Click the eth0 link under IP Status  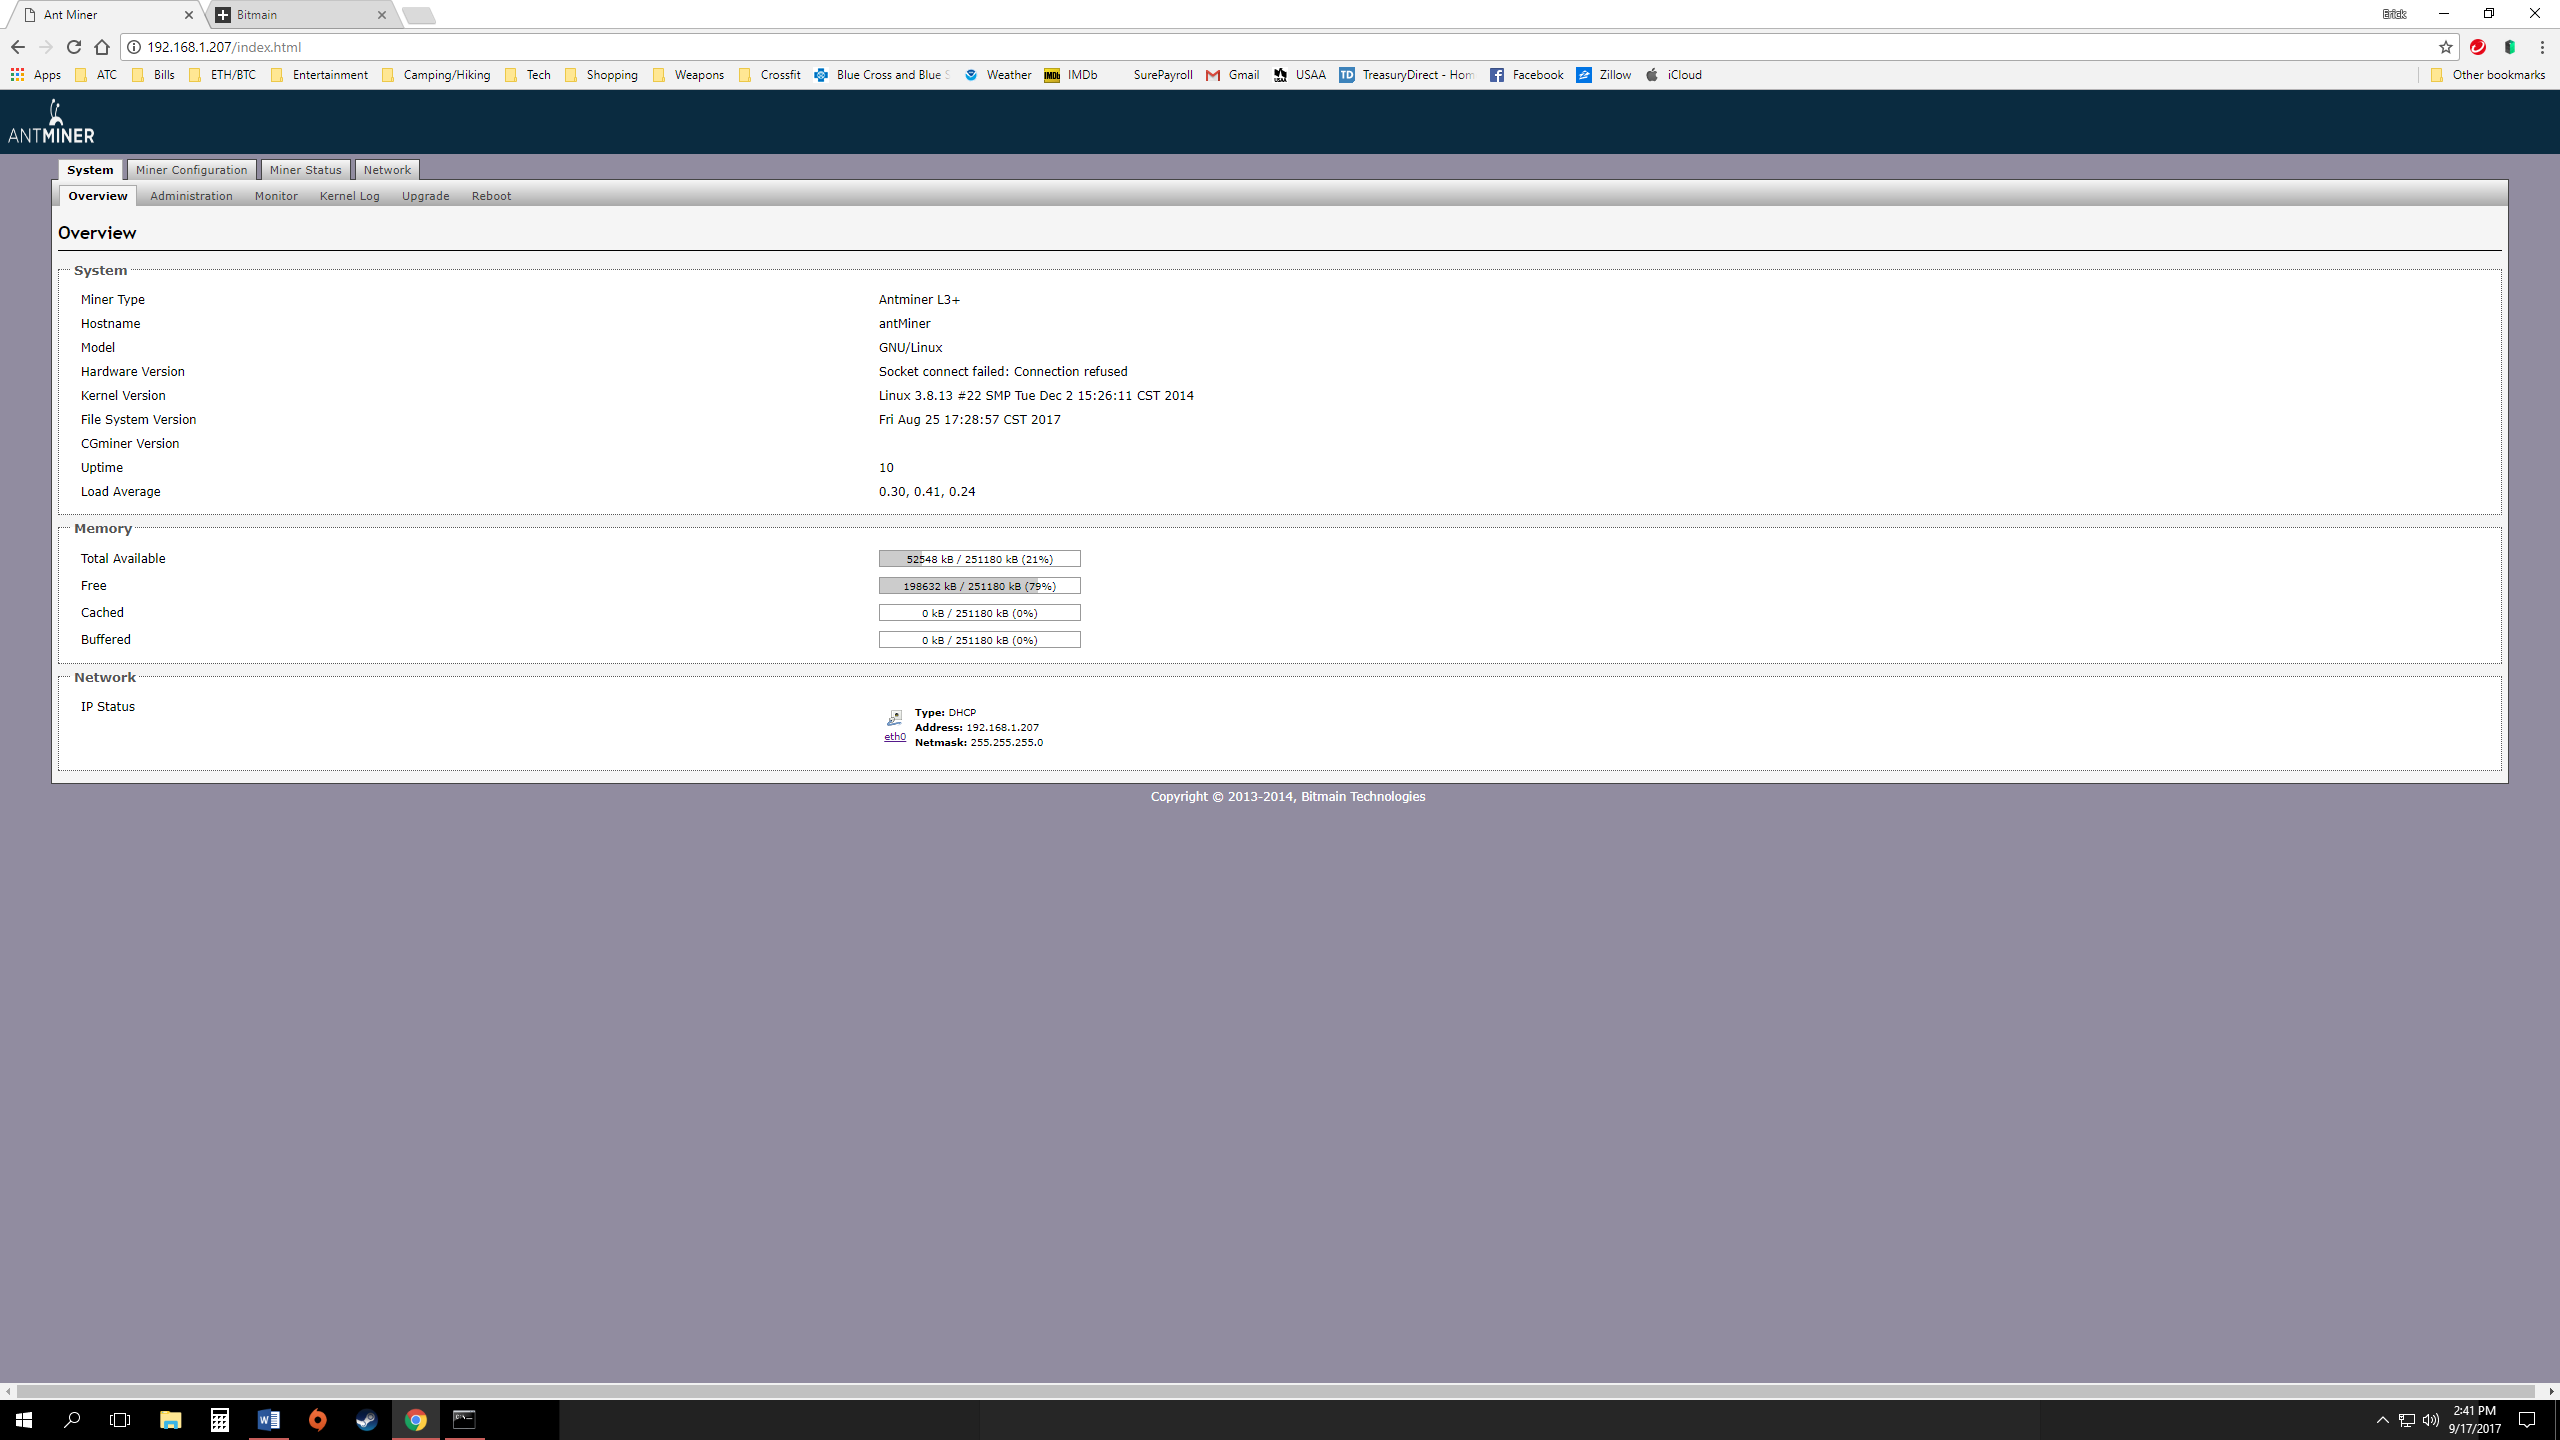click(x=894, y=737)
